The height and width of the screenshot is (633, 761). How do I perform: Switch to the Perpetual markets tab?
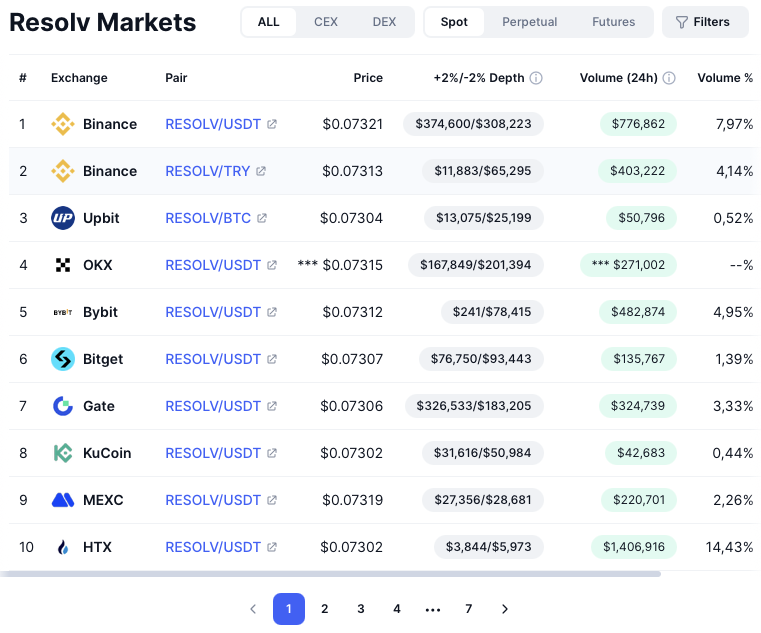click(530, 22)
